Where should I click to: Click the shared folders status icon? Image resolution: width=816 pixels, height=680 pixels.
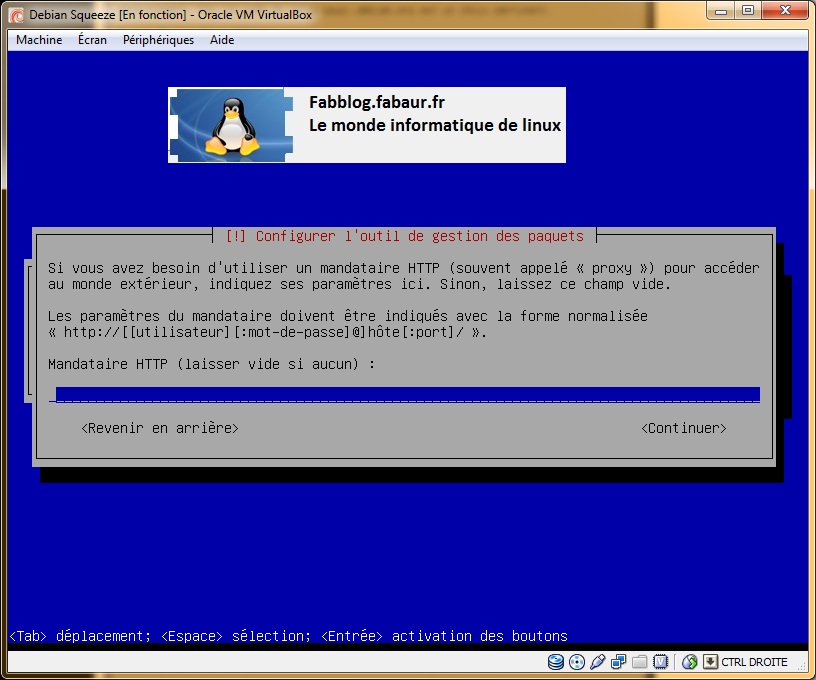coord(639,662)
